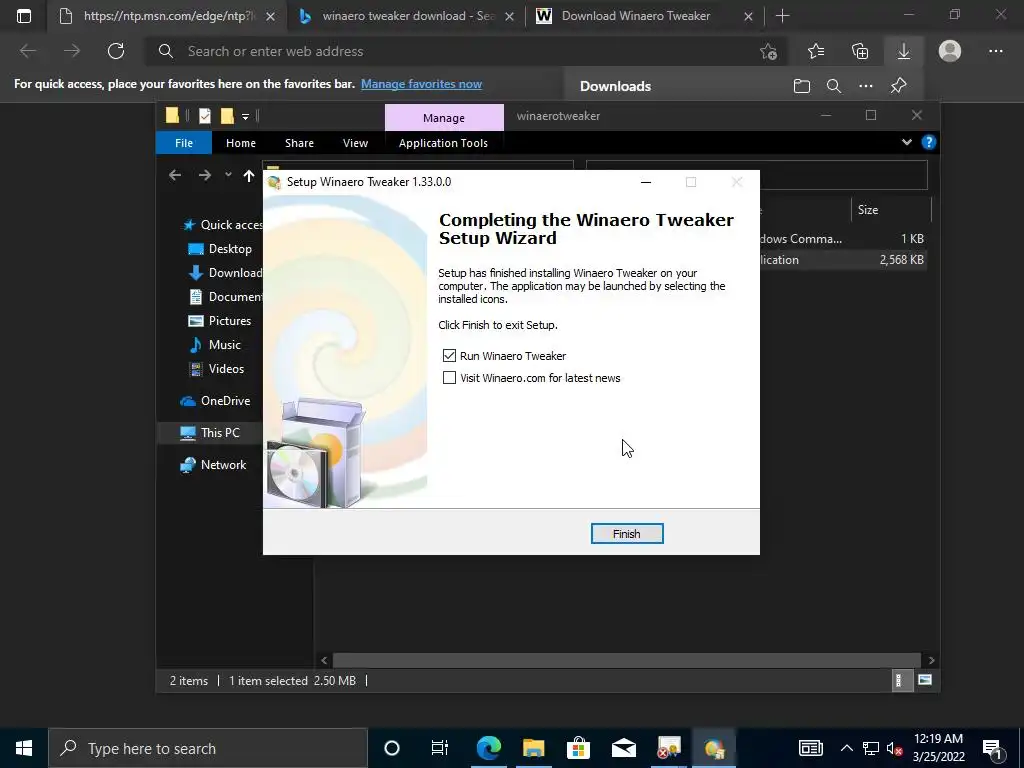Open Music folder in navigation pane
Viewport: 1024px width, 768px height.
[215, 345]
